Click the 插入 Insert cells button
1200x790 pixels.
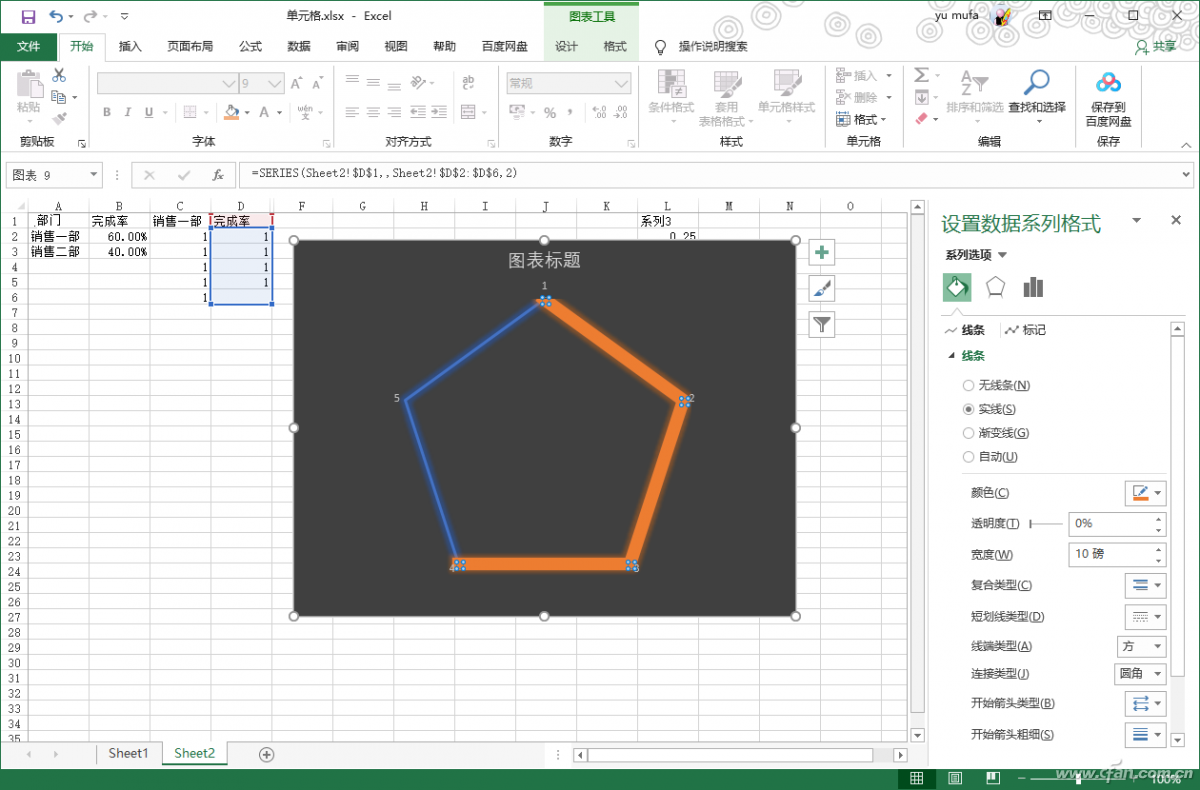coord(861,75)
